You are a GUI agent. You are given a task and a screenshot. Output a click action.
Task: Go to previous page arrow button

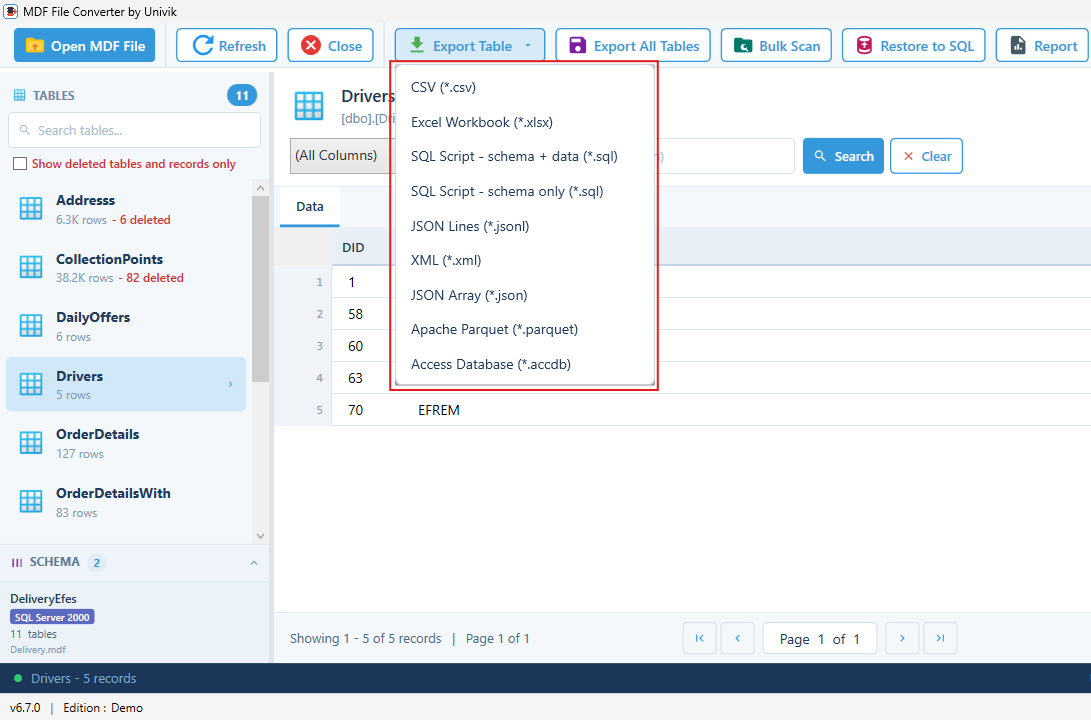[x=738, y=638]
